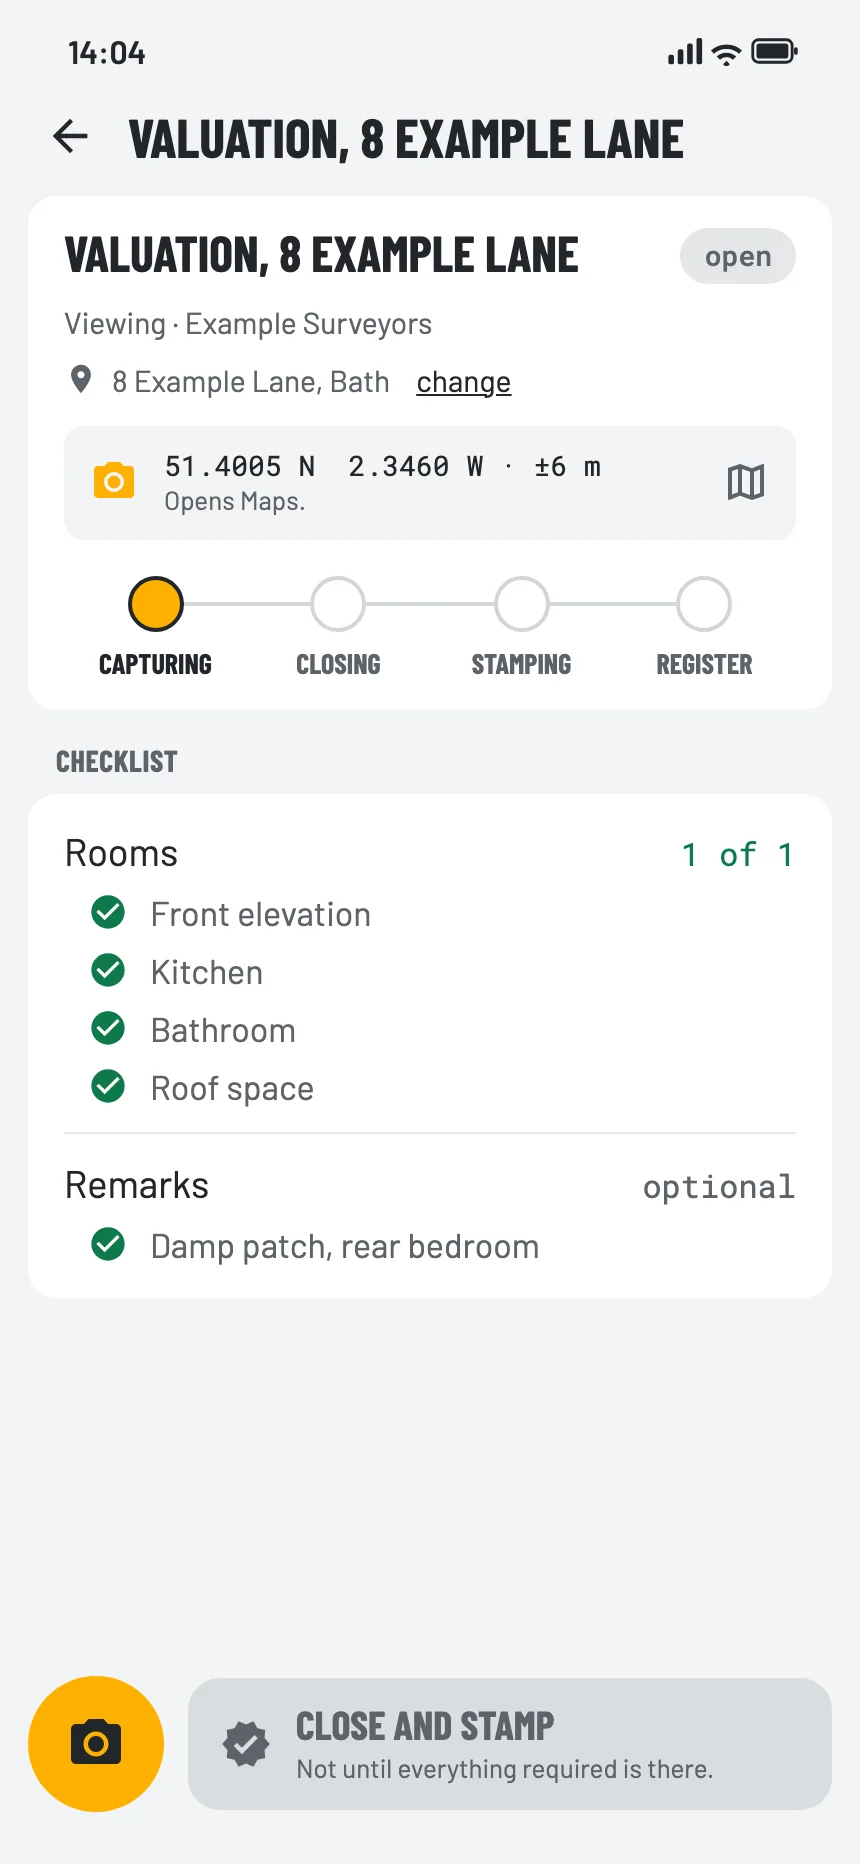Toggle the Front elevation checkmark
The height and width of the screenshot is (1864, 860).
[108, 912]
